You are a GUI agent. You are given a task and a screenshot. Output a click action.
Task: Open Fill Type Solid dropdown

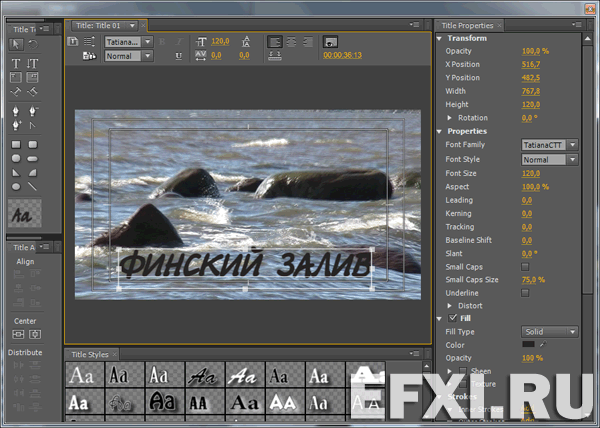(x=549, y=332)
